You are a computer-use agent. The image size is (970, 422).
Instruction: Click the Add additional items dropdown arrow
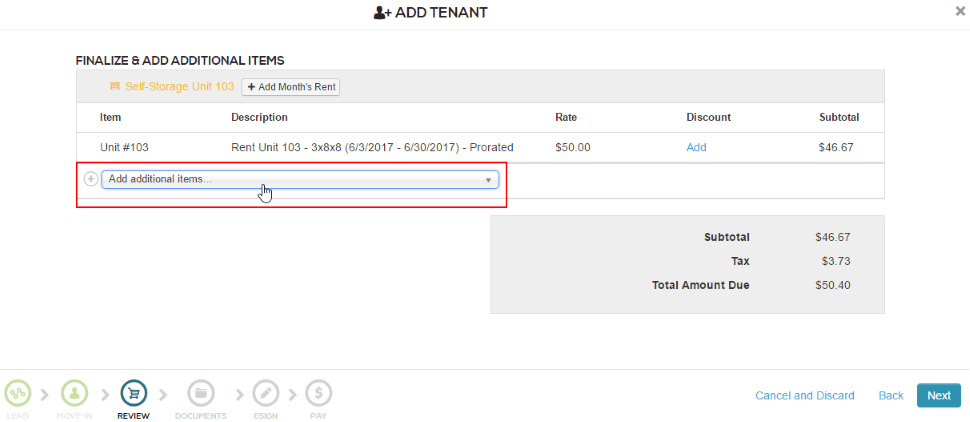[x=489, y=180]
